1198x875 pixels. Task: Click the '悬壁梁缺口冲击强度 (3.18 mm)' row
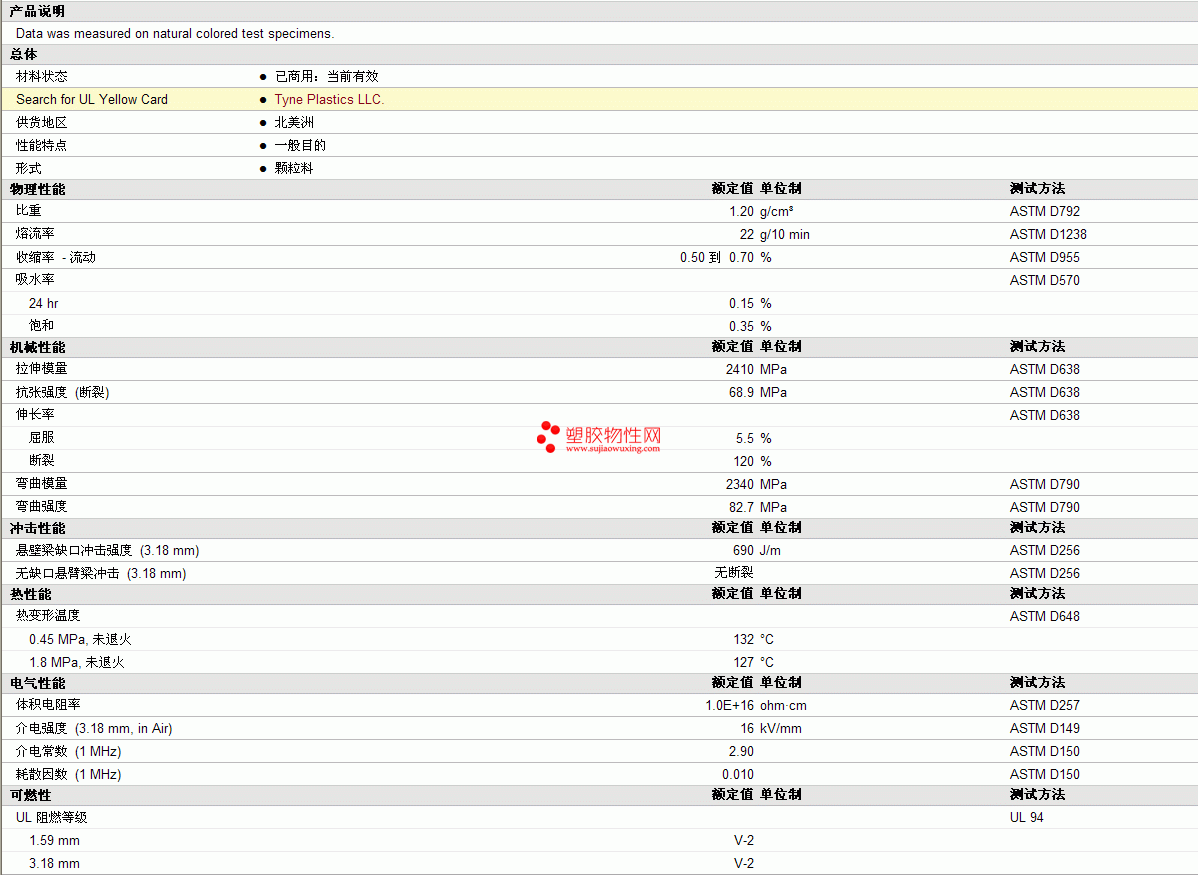click(x=108, y=550)
